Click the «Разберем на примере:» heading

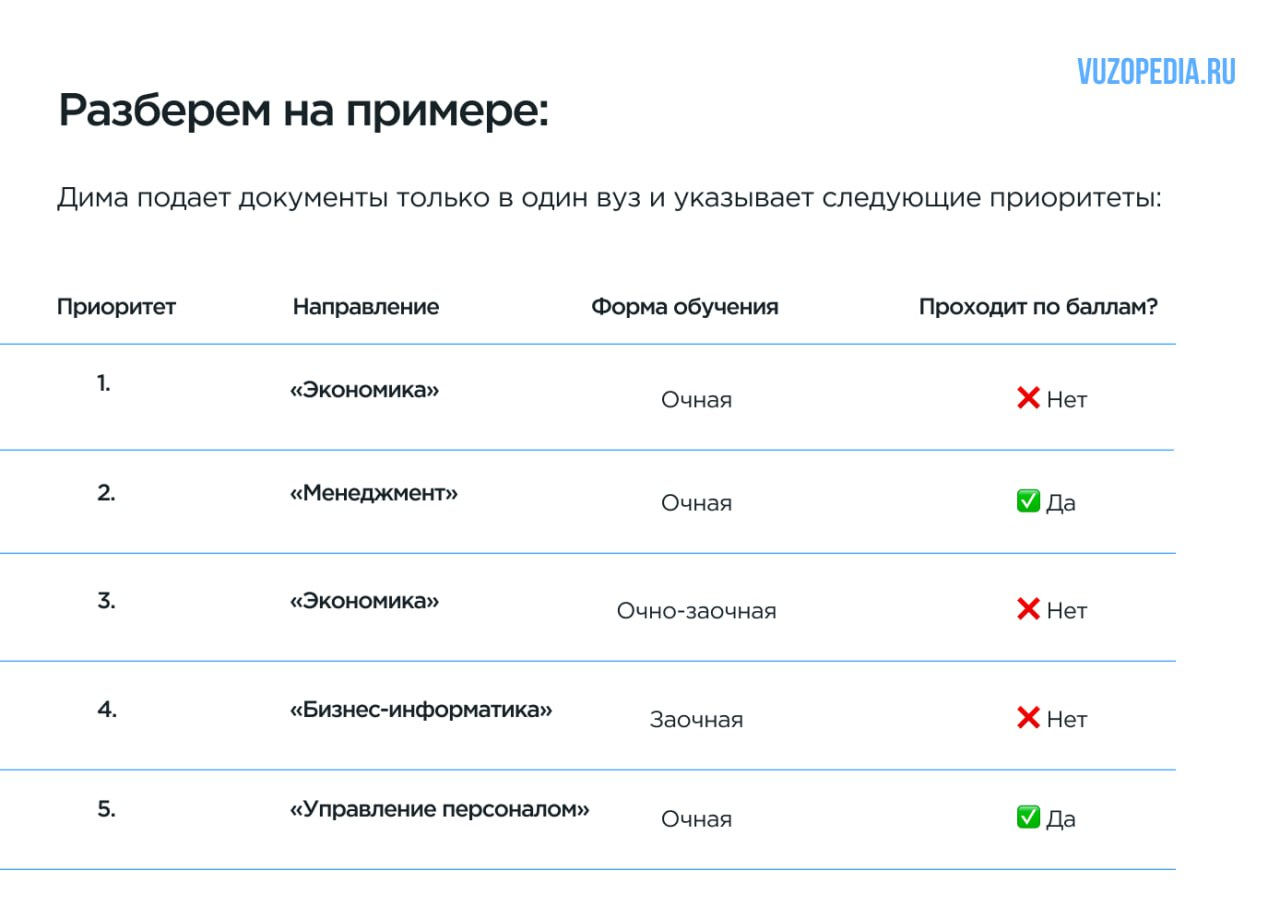pos(304,111)
